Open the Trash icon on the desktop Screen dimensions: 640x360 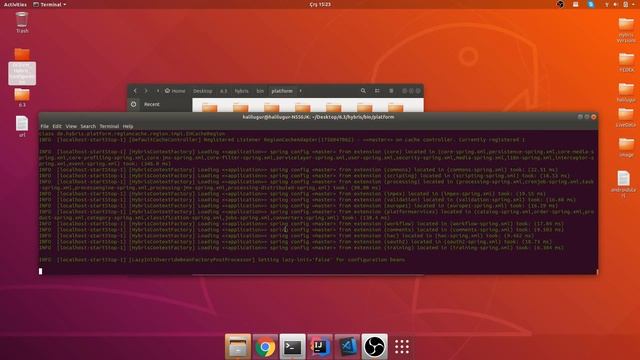22,22
